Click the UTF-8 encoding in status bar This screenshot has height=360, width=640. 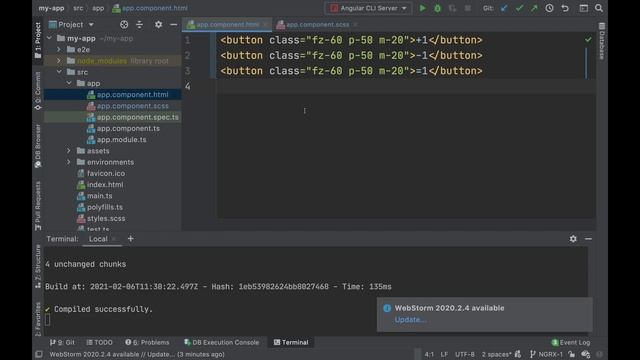(465, 354)
